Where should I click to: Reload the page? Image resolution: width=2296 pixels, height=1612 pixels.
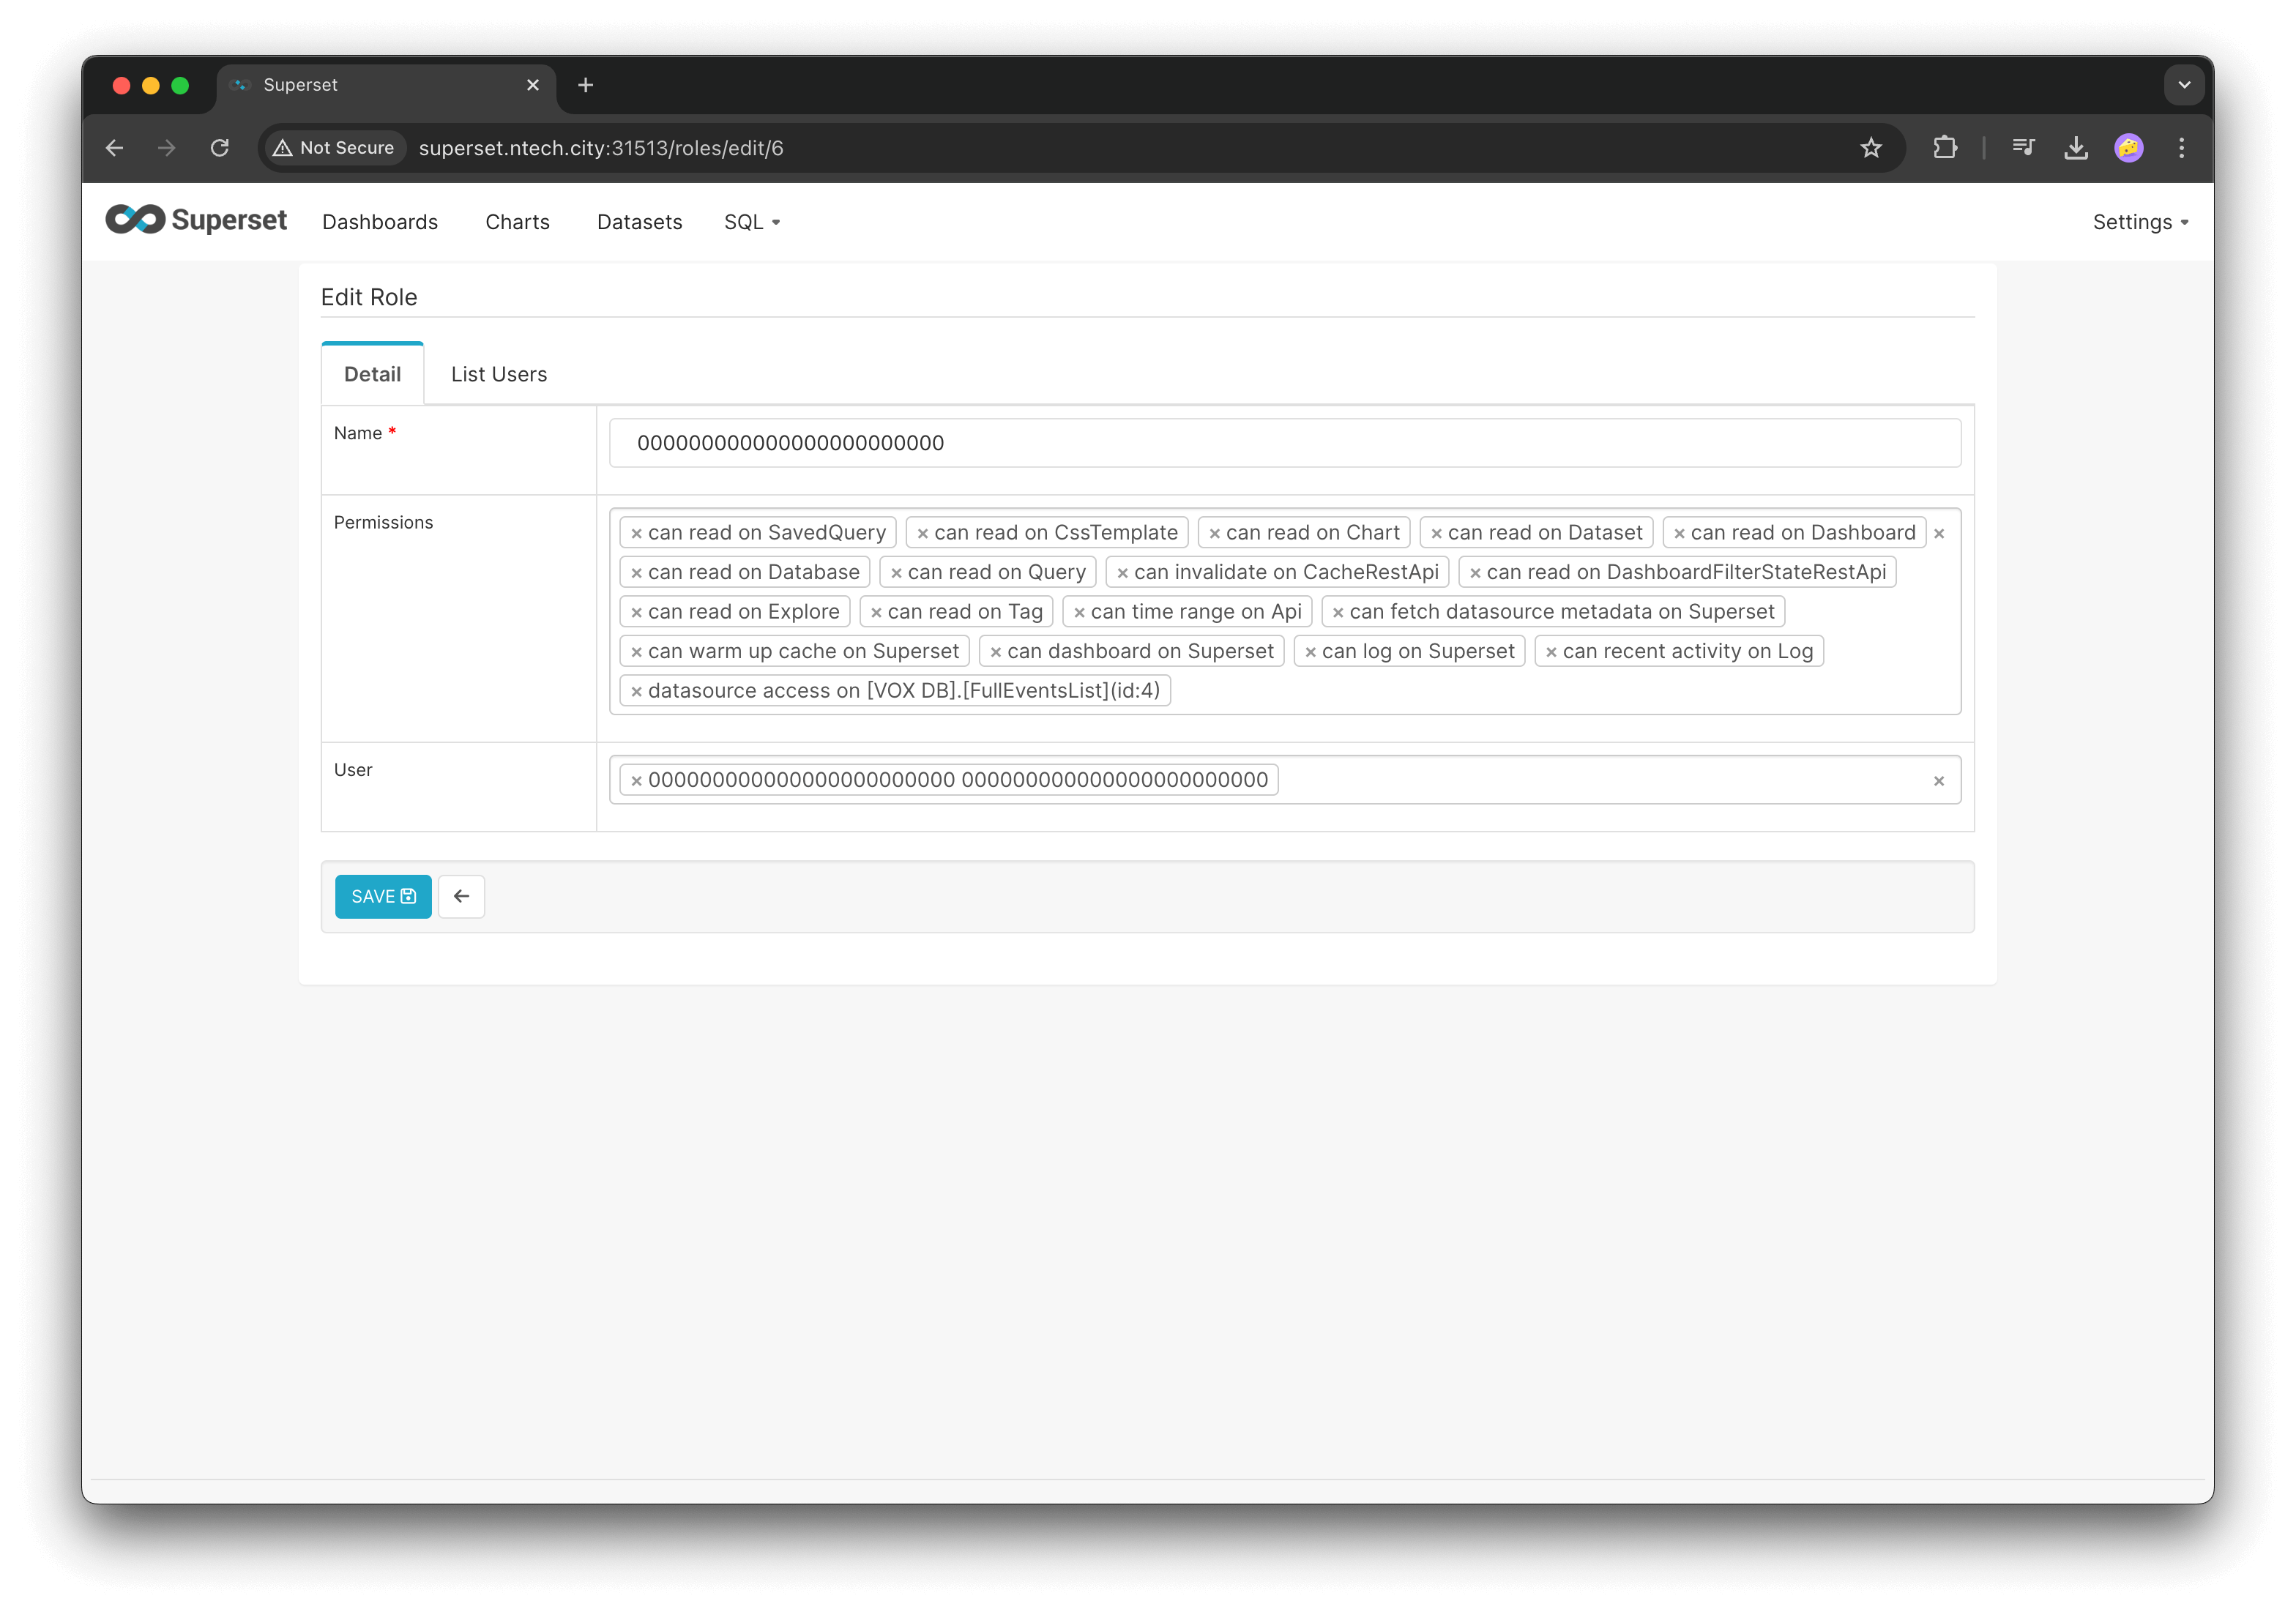pos(220,148)
